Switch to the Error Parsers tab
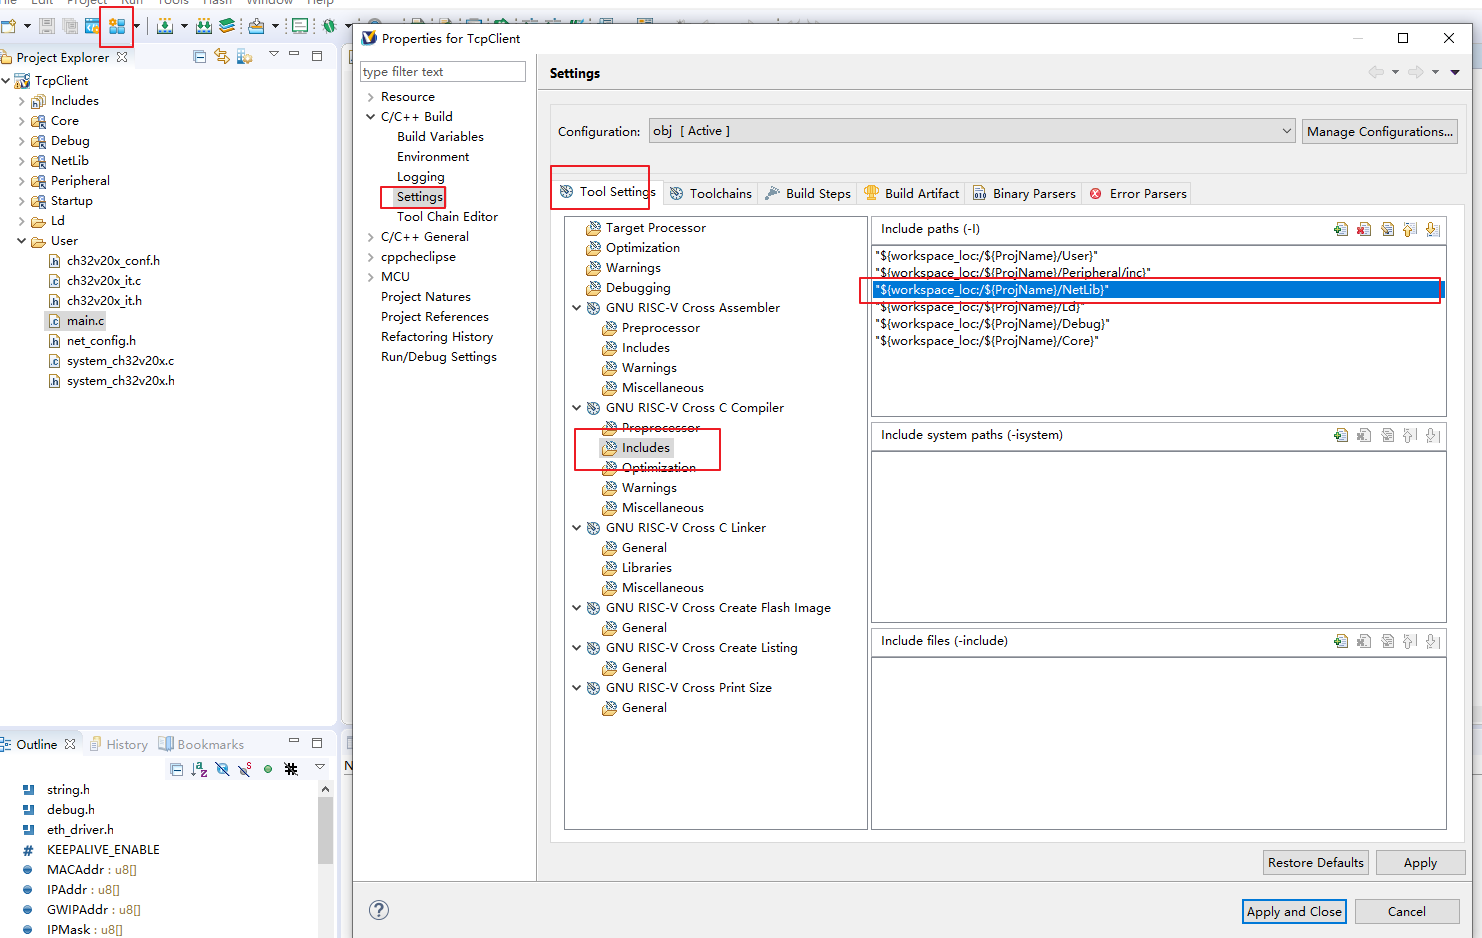Image resolution: width=1482 pixels, height=938 pixels. pos(1138,194)
